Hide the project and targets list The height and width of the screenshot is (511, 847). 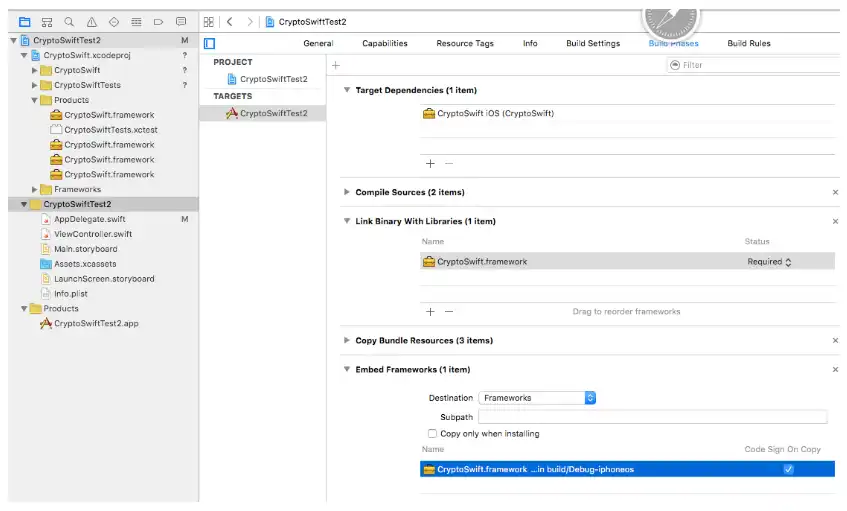[210, 43]
